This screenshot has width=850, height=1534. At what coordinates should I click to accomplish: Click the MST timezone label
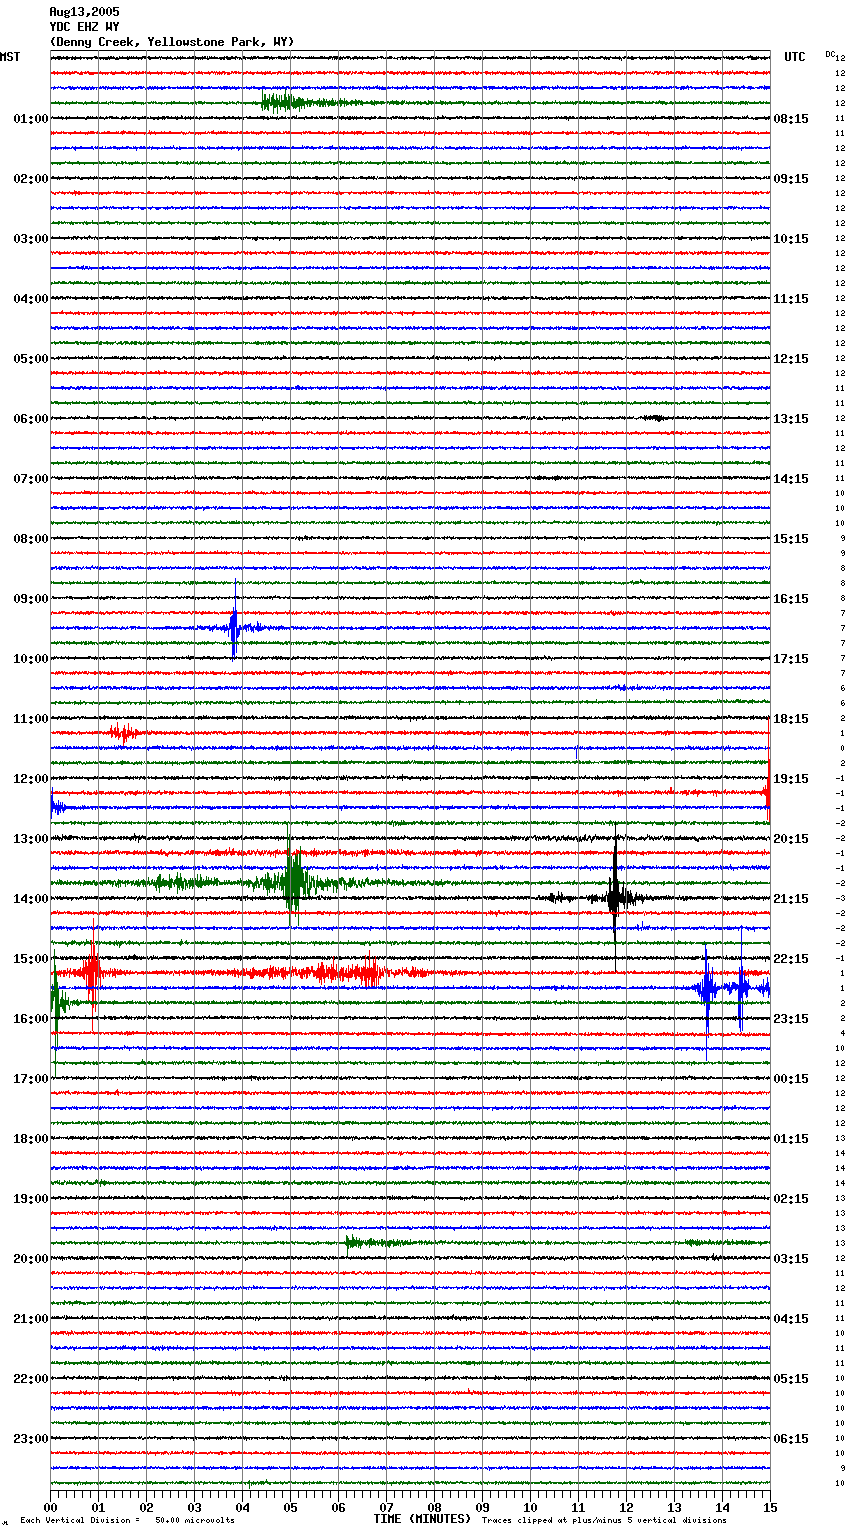coord(10,57)
